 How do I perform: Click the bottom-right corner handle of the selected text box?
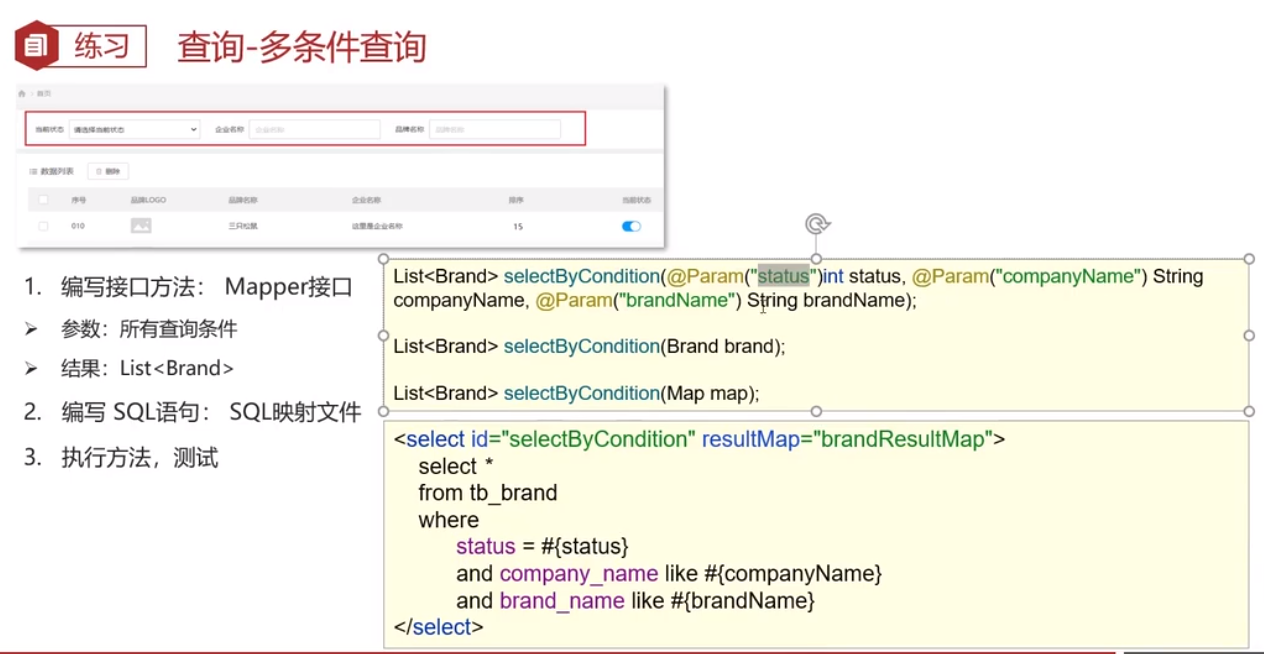click(1249, 411)
